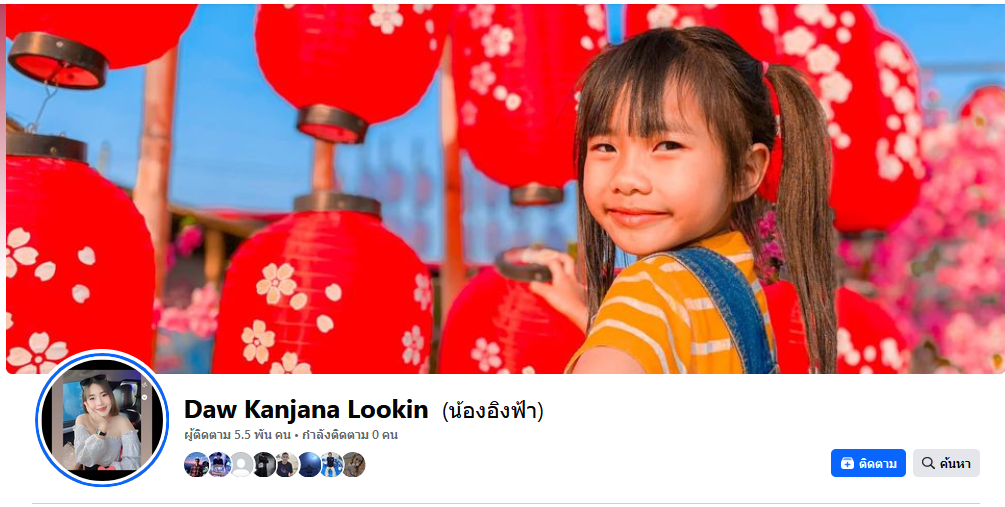Select the sixth follower avatar, dark blue

coord(308,464)
